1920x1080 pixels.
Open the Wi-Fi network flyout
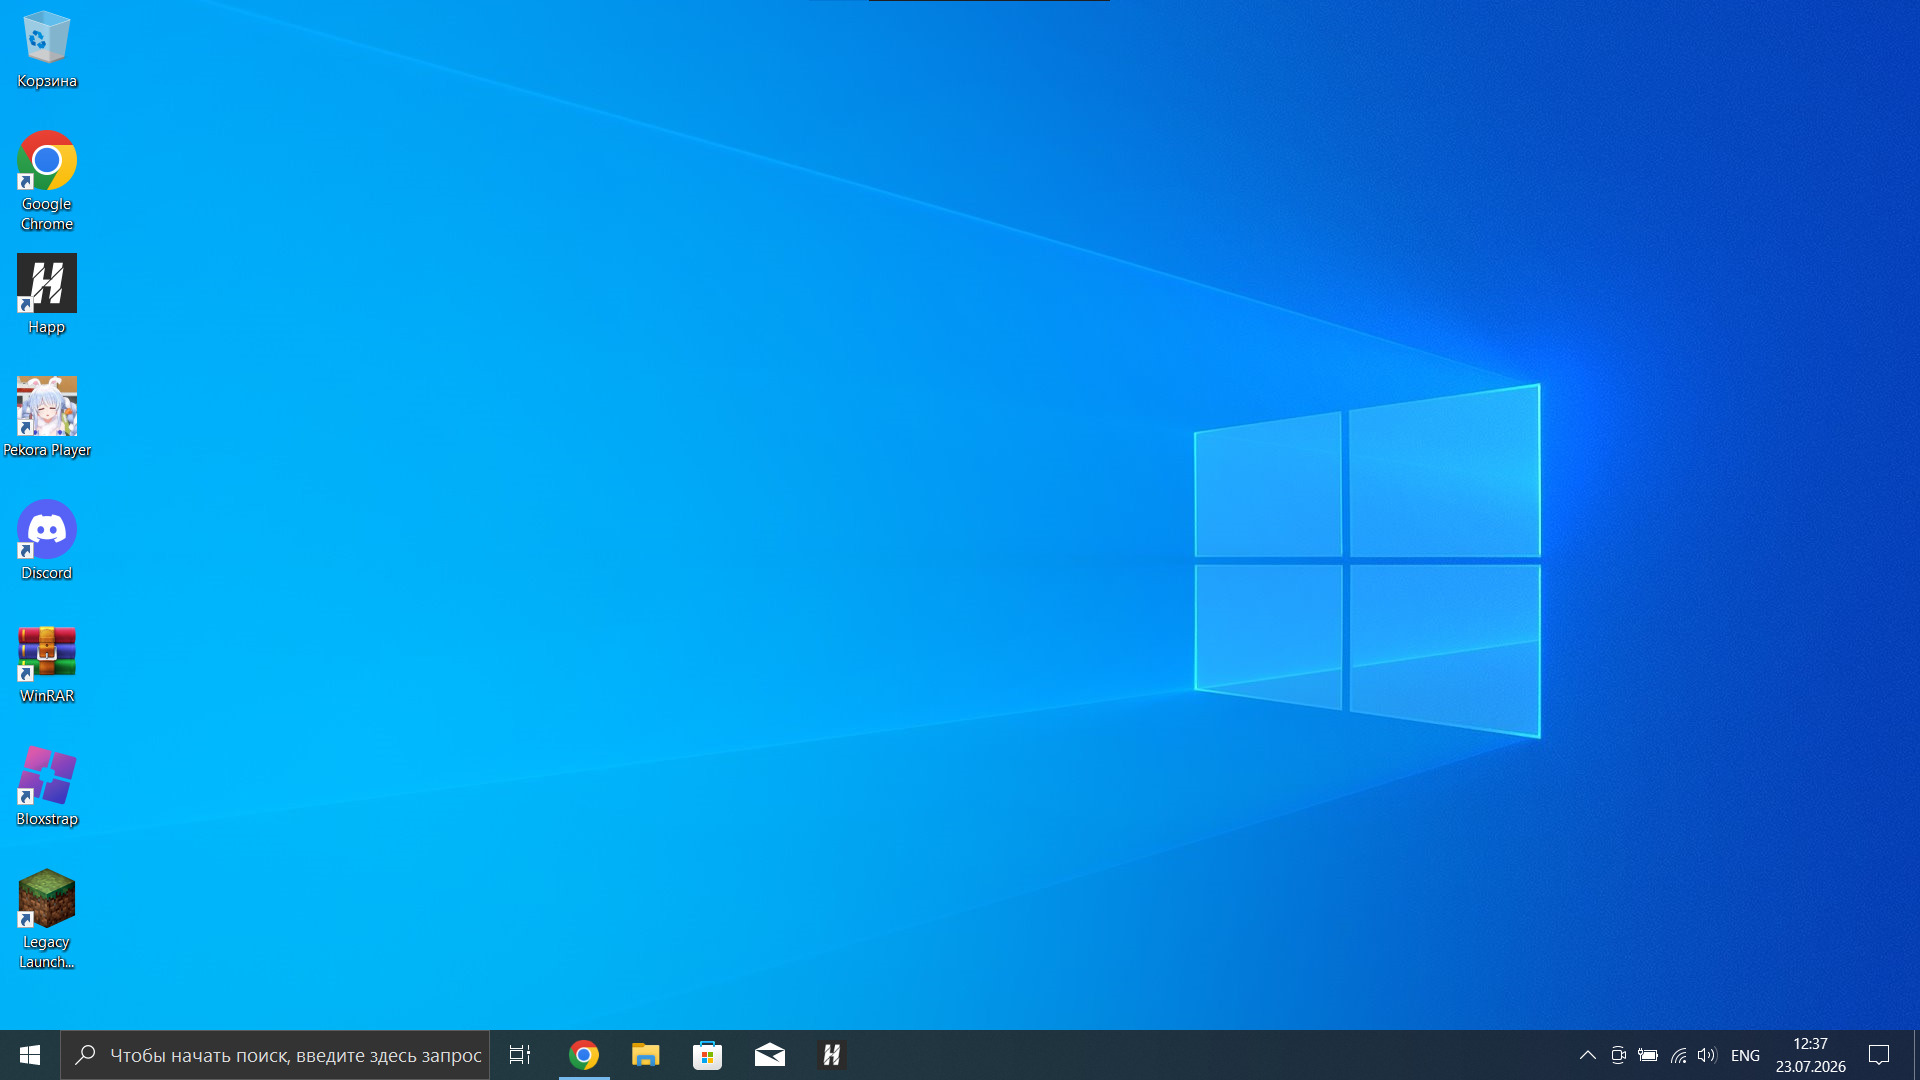click(1678, 1055)
